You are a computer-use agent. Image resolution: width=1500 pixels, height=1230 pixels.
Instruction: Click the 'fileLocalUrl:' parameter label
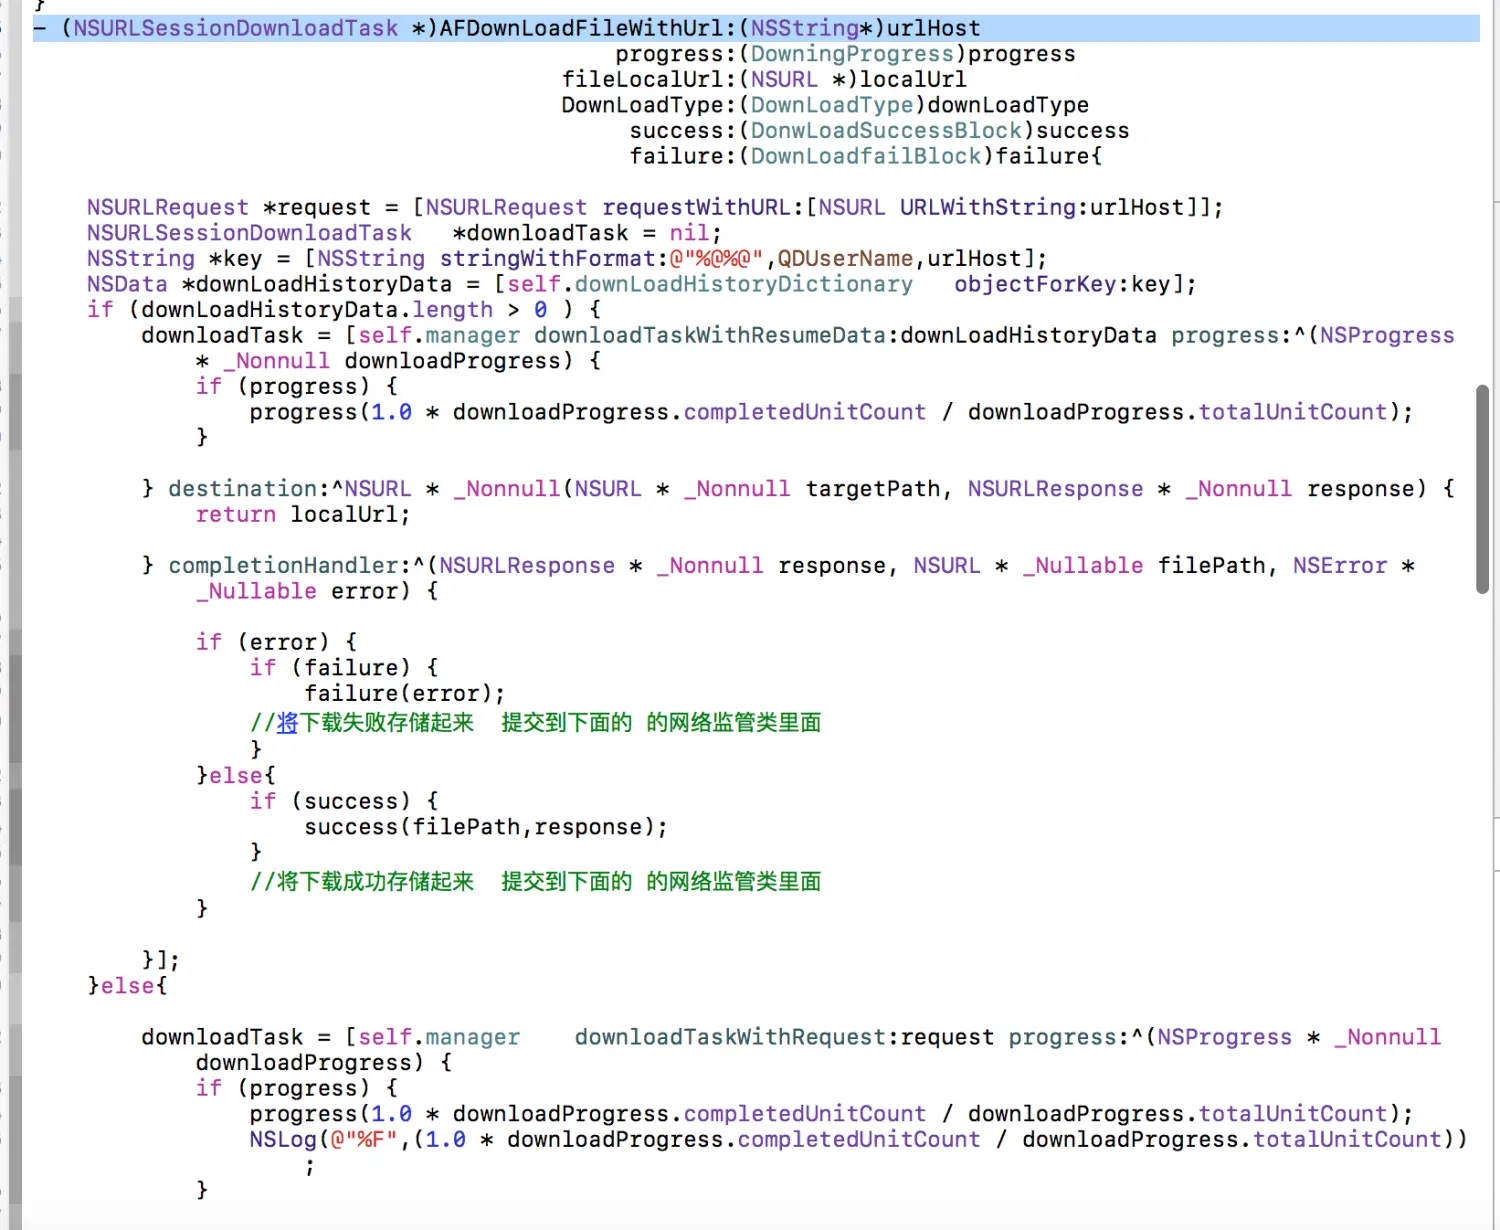[650, 80]
